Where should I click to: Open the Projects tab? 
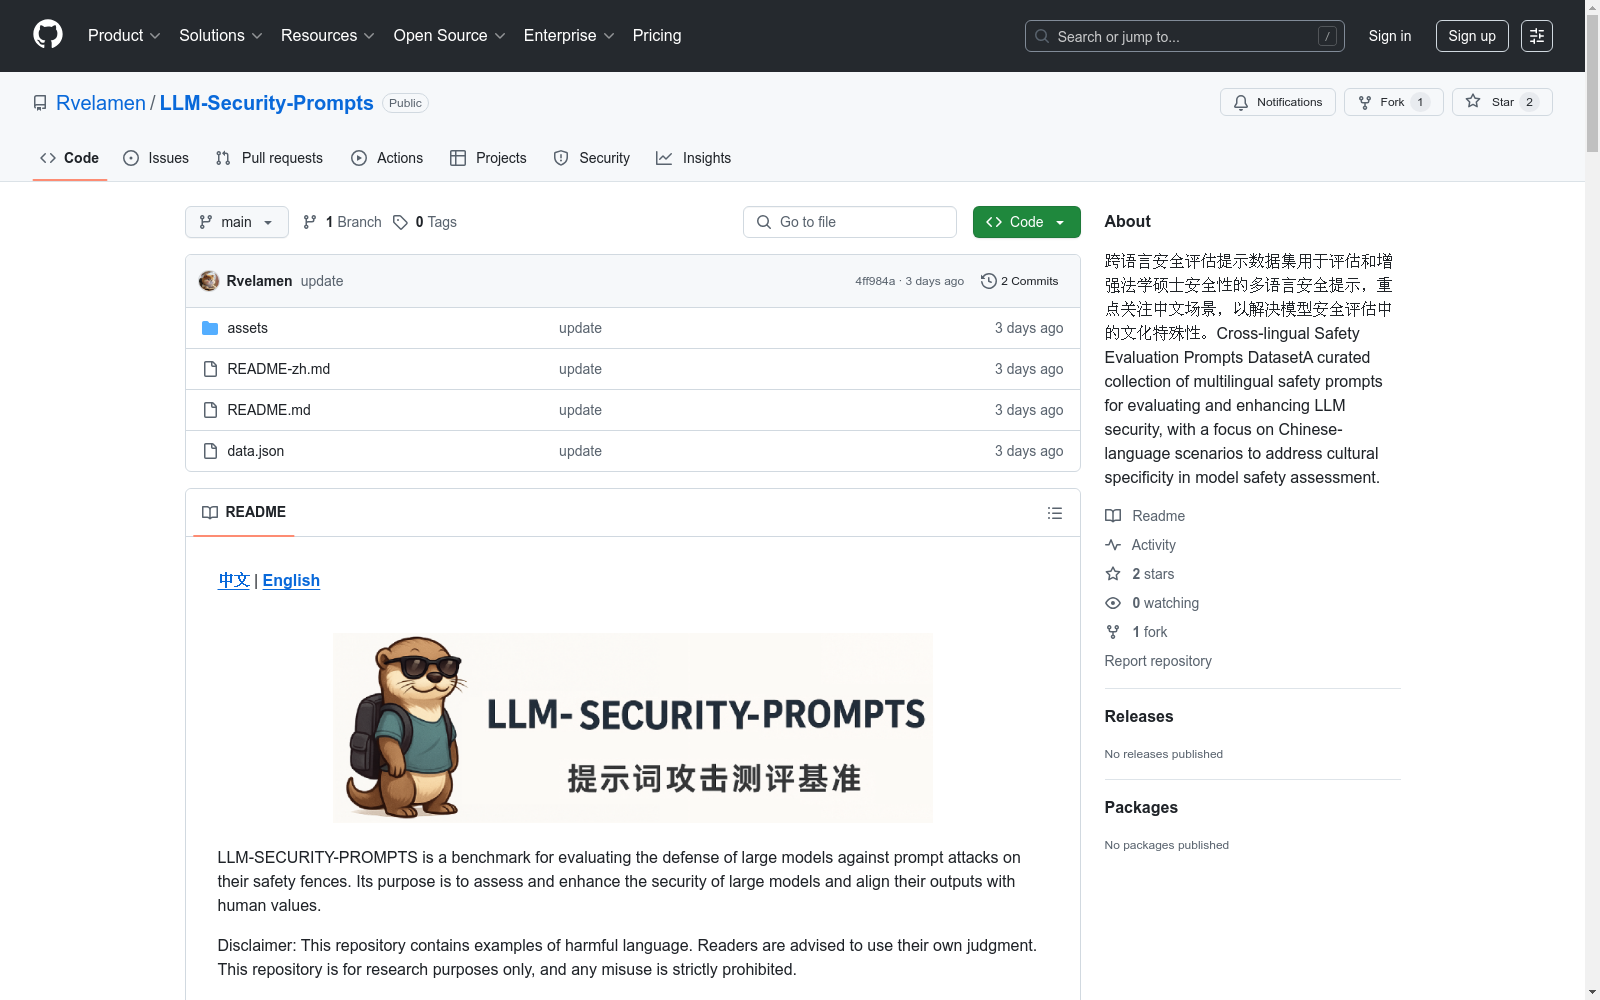[488, 158]
